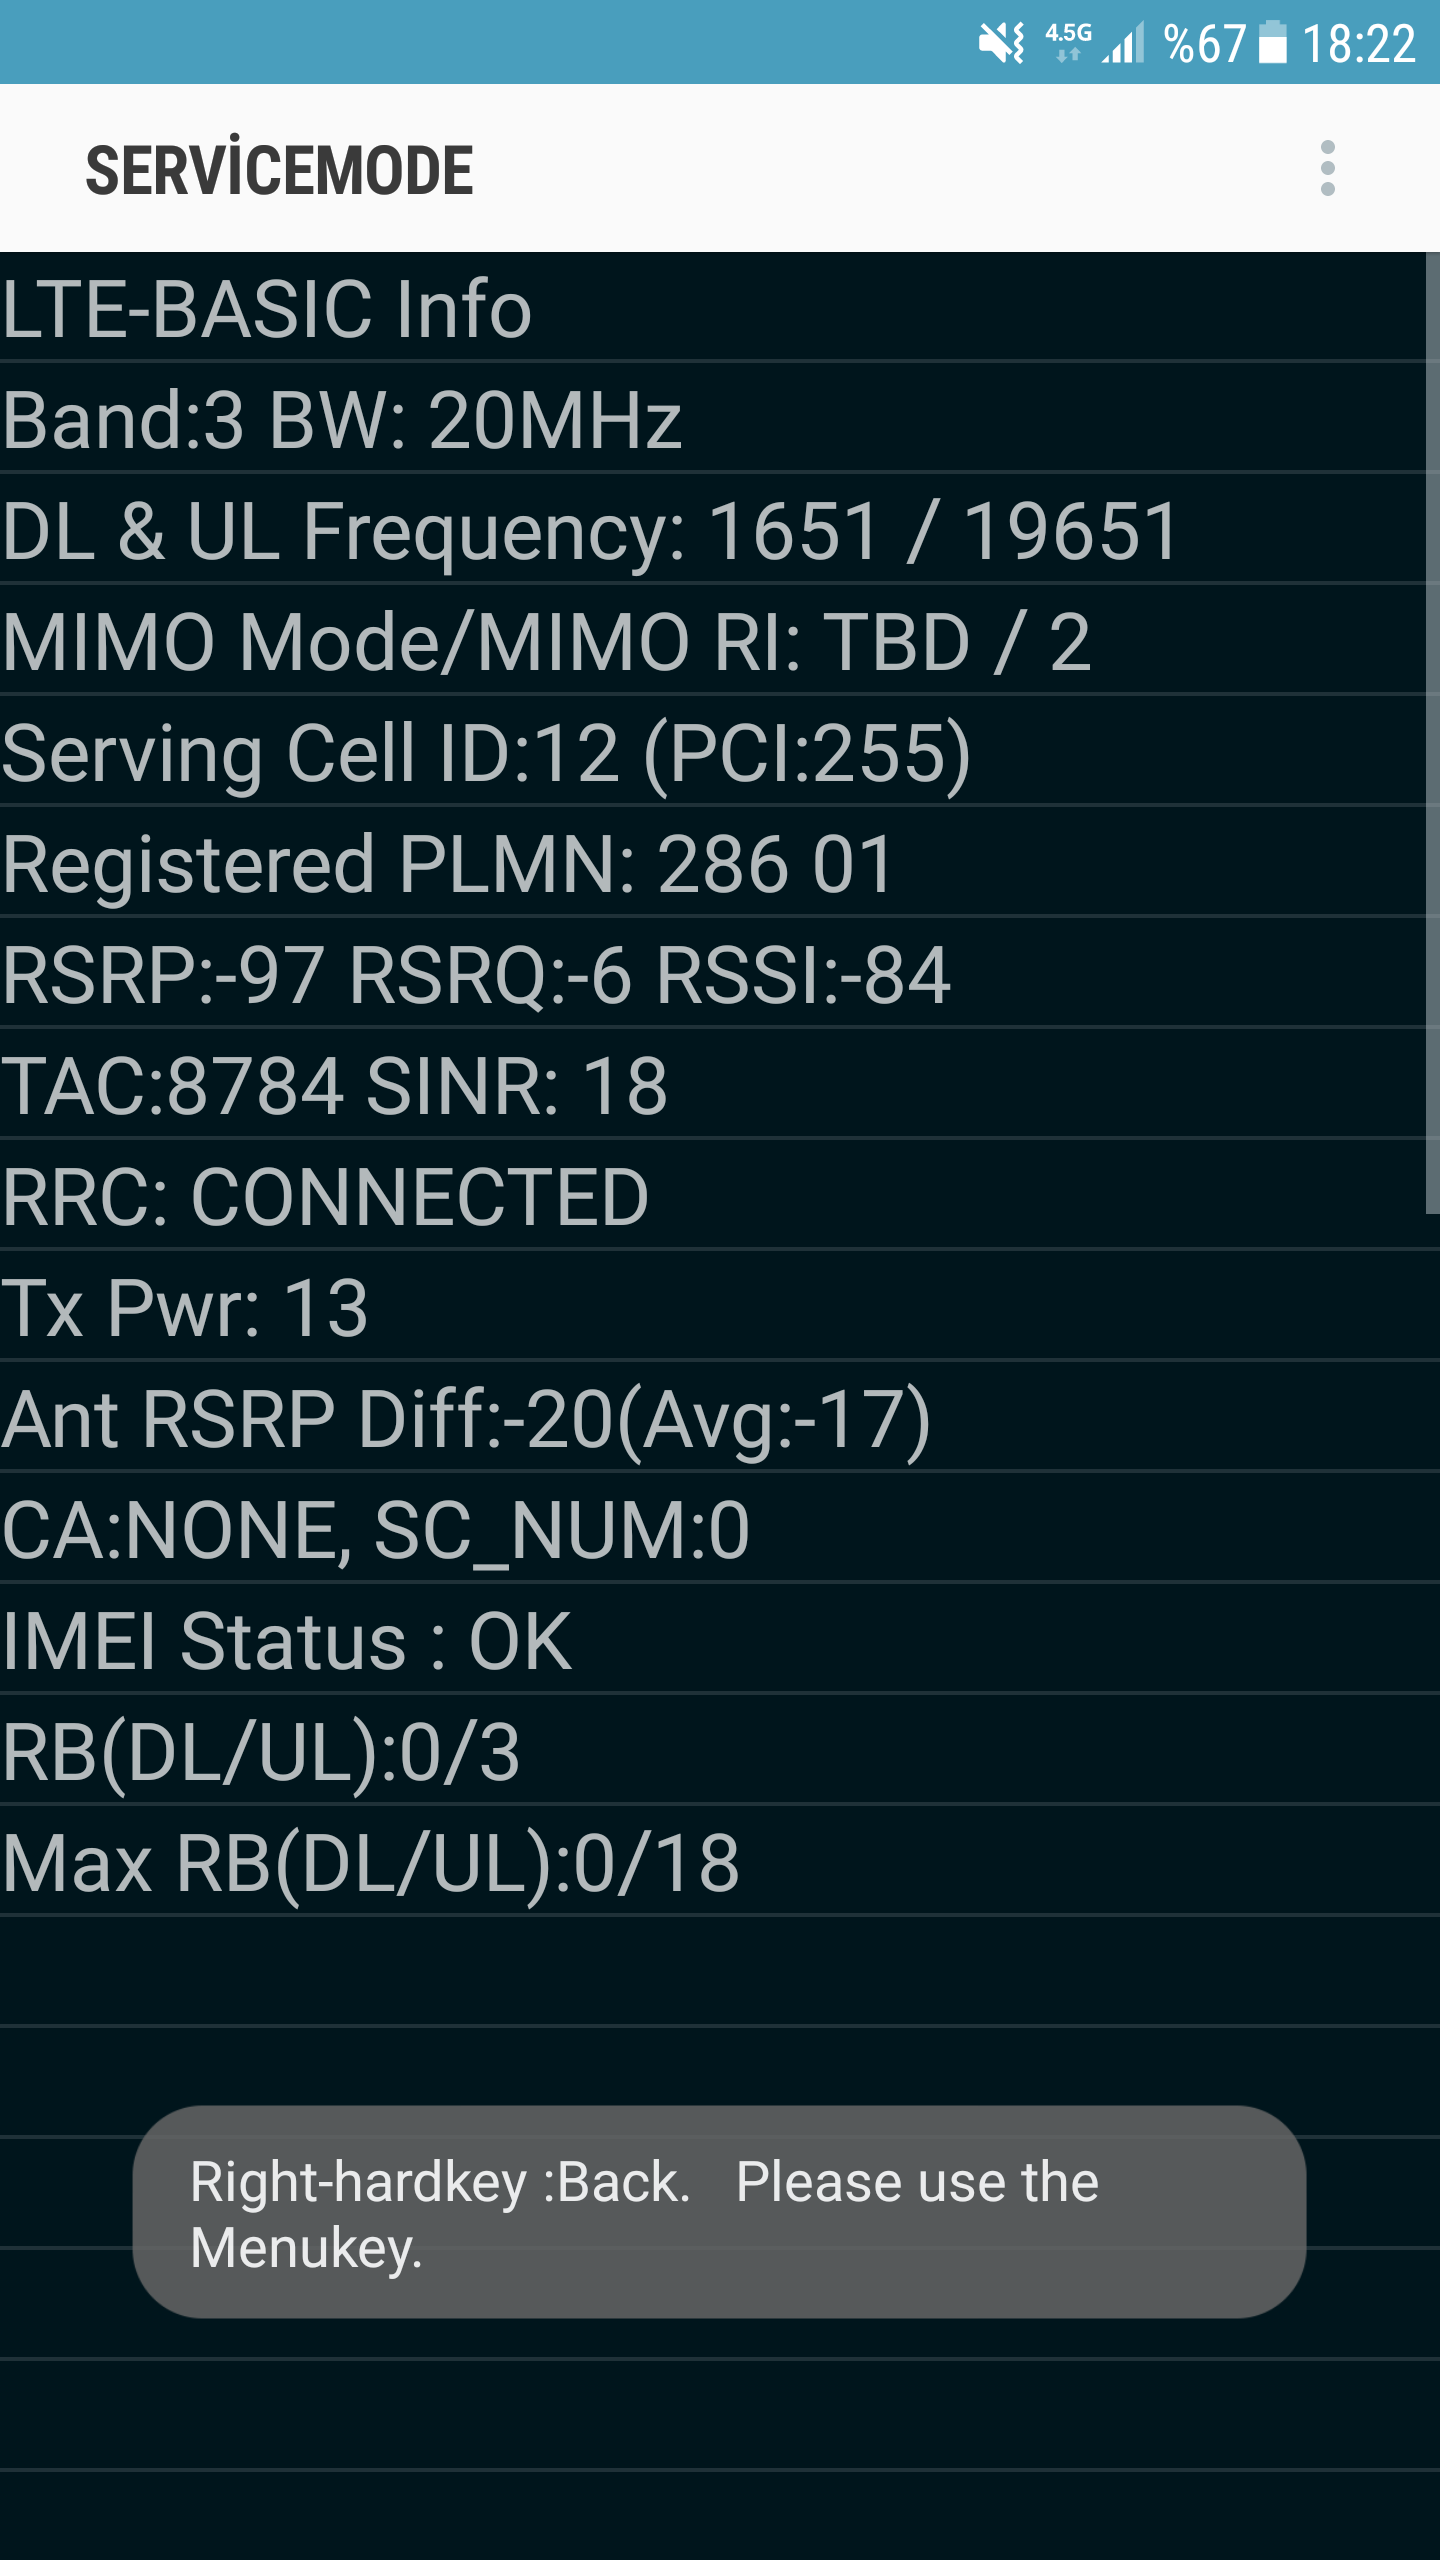Select the RSRP:-97 RSRQ:-6 row
The width and height of the screenshot is (1440, 2560).
coord(712,973)
